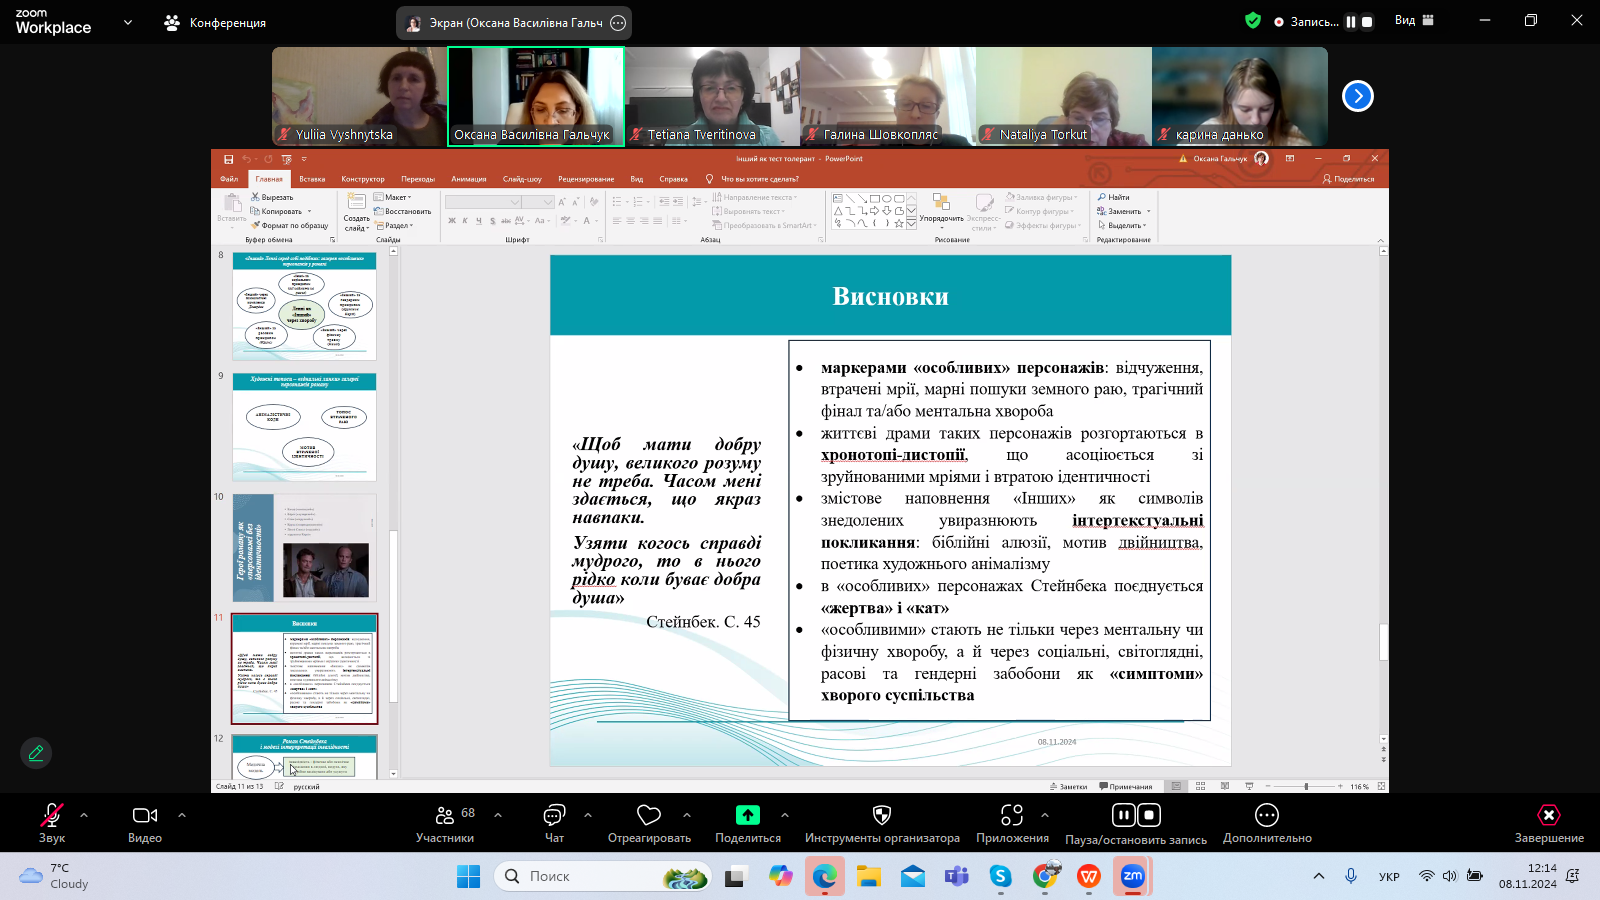1600x900 pixels.
Task: Show next participants with blue arrow
Action: pyautogui.click(x=1357, y=96)
